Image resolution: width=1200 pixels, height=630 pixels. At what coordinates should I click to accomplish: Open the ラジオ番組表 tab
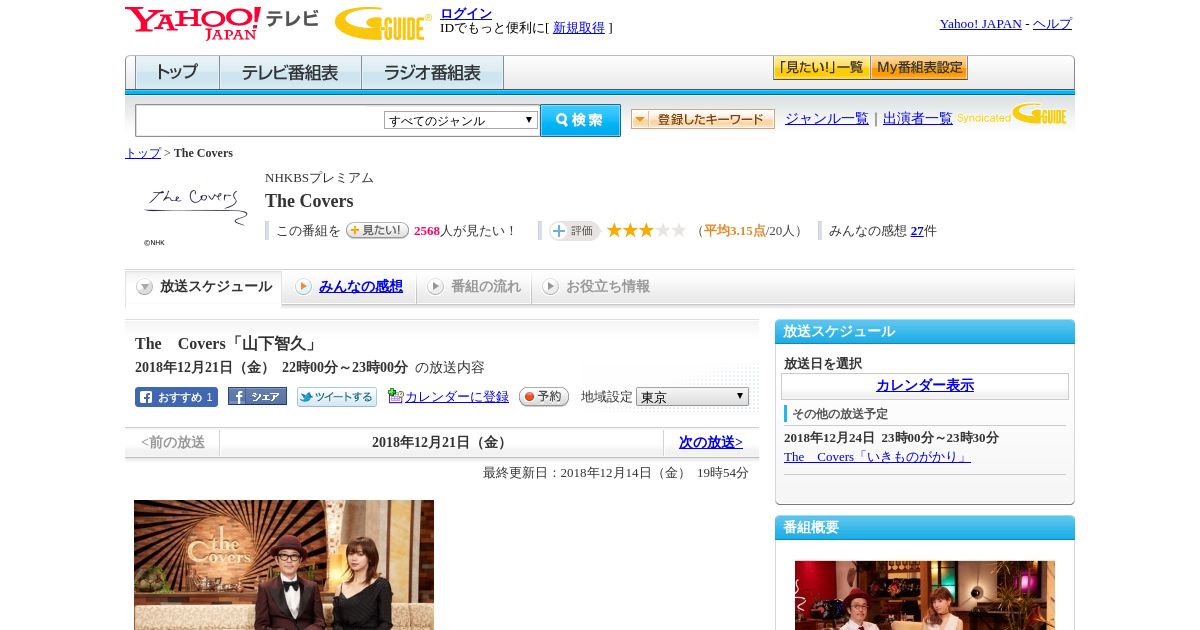coord(432,73)
